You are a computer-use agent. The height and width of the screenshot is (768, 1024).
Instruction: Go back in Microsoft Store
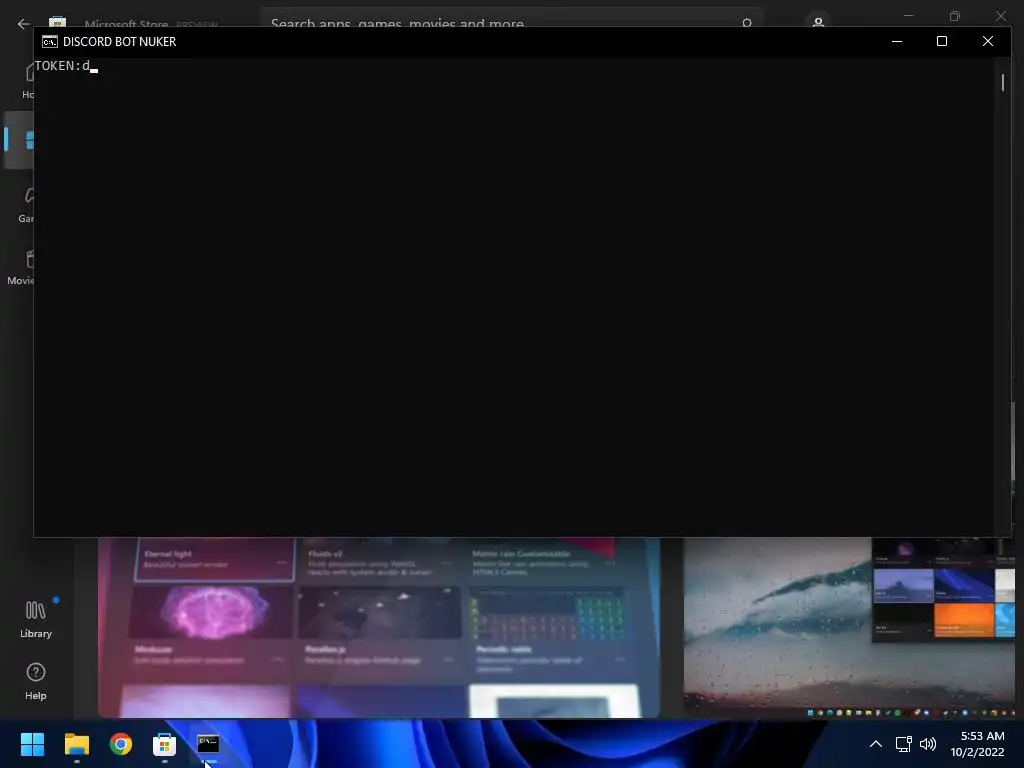[x=24, y=24]
